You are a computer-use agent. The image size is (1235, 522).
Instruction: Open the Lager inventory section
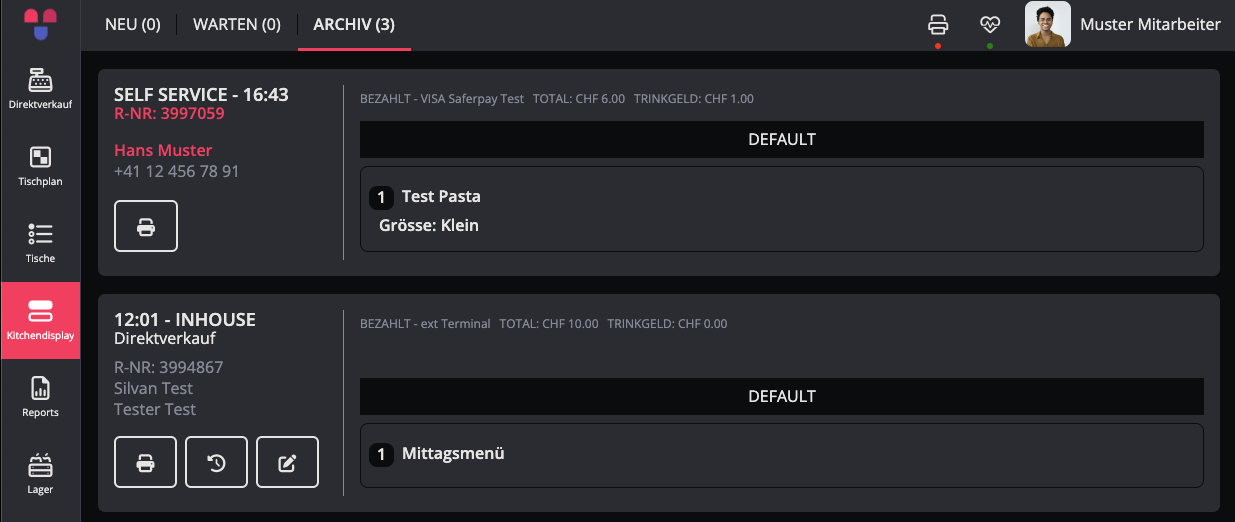click(40, 474)
